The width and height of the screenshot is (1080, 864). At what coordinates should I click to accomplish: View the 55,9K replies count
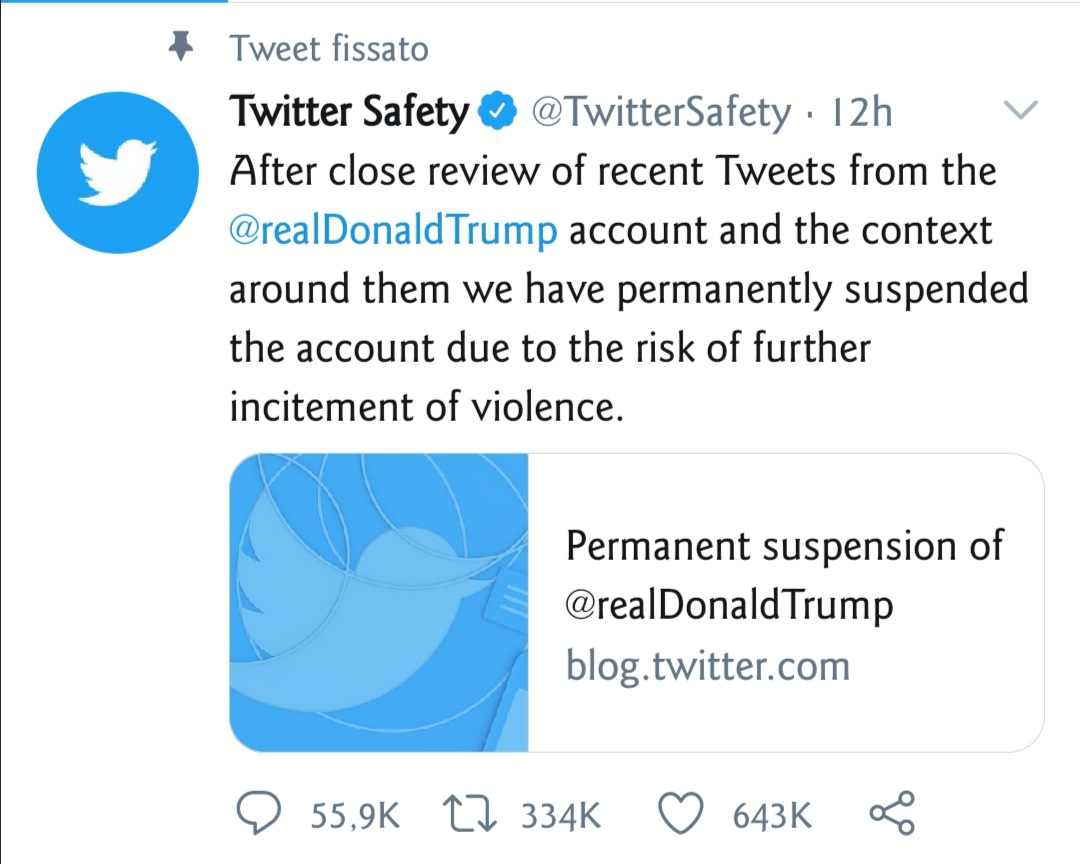355,816
